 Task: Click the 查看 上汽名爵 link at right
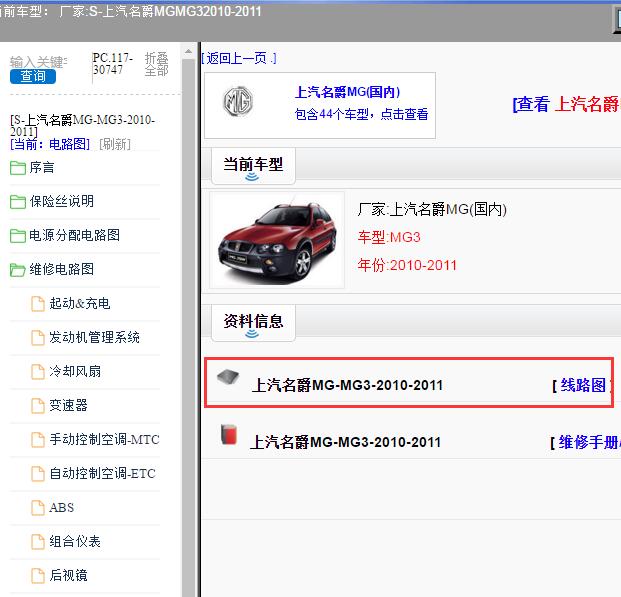click(566, 105)
